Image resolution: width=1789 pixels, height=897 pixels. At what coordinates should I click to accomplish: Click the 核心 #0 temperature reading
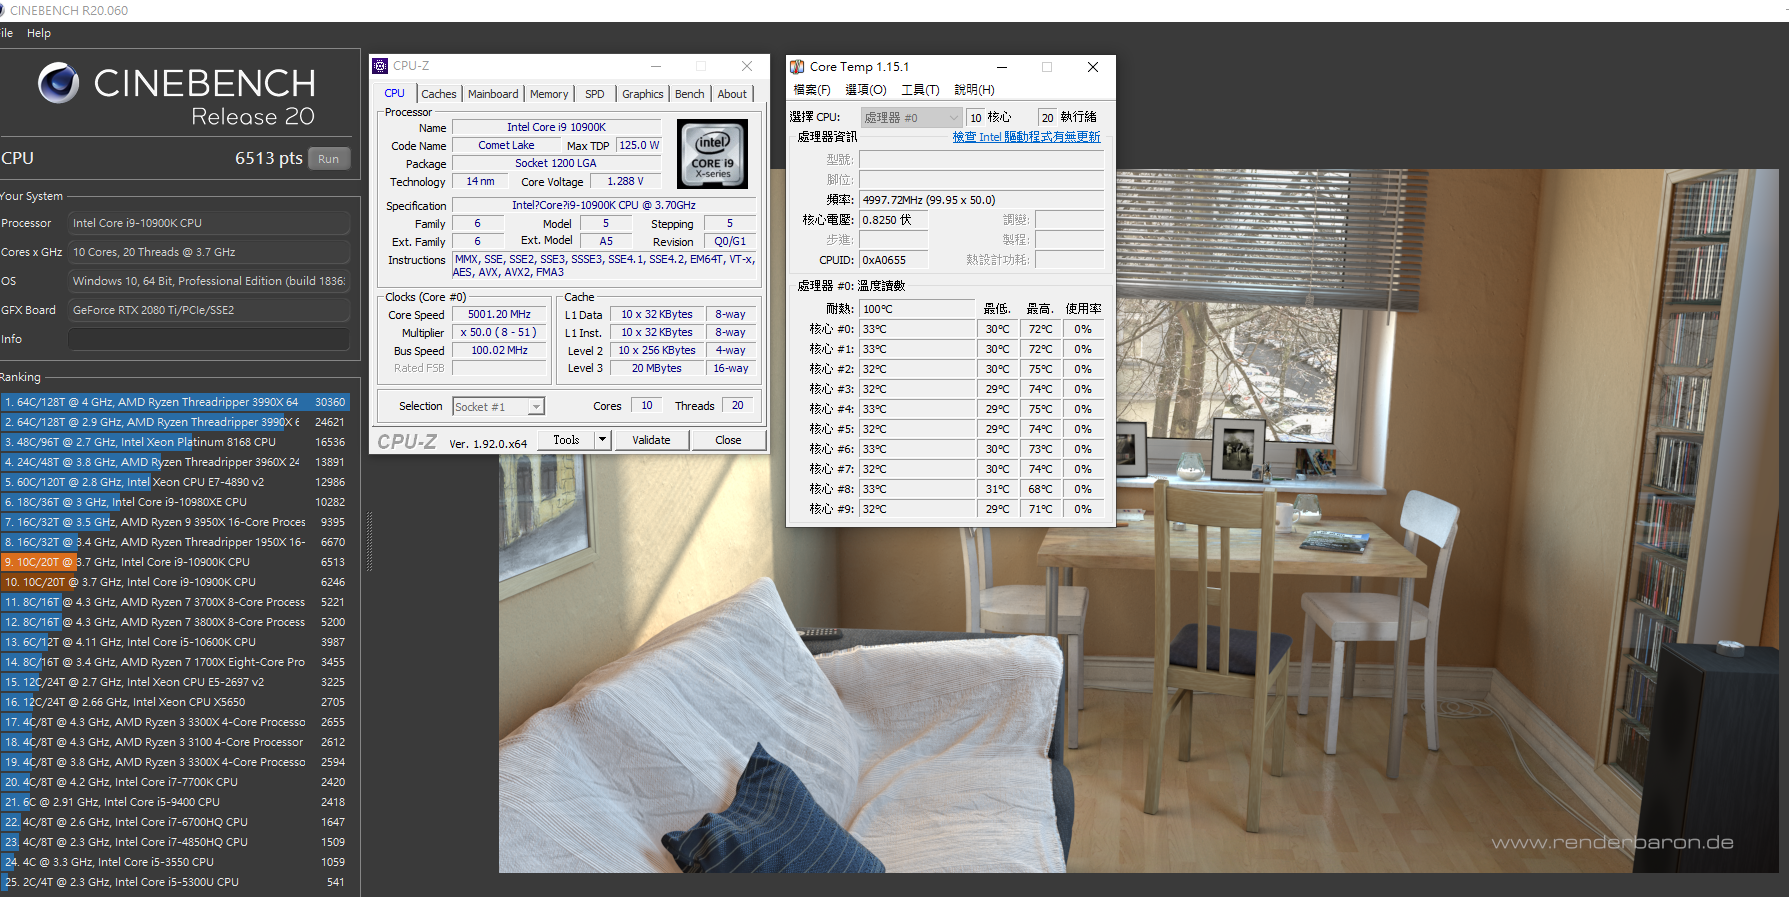pyautogui.click(x=917, y=329)
